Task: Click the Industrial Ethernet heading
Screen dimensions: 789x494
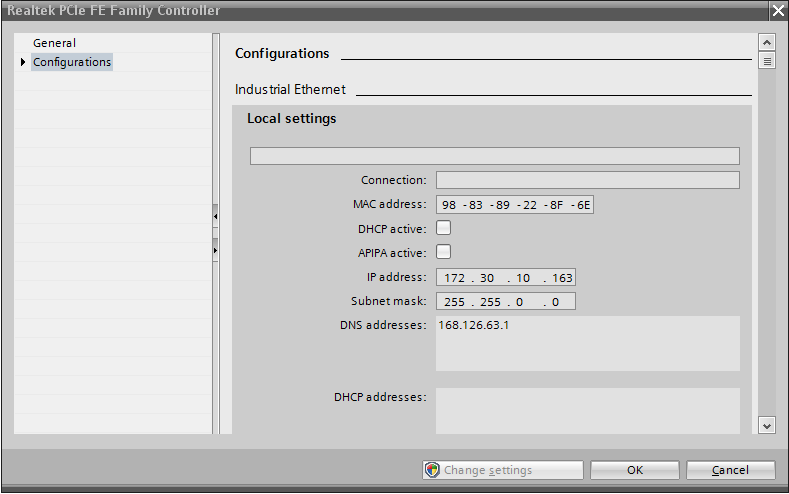Action: [290, 90]
